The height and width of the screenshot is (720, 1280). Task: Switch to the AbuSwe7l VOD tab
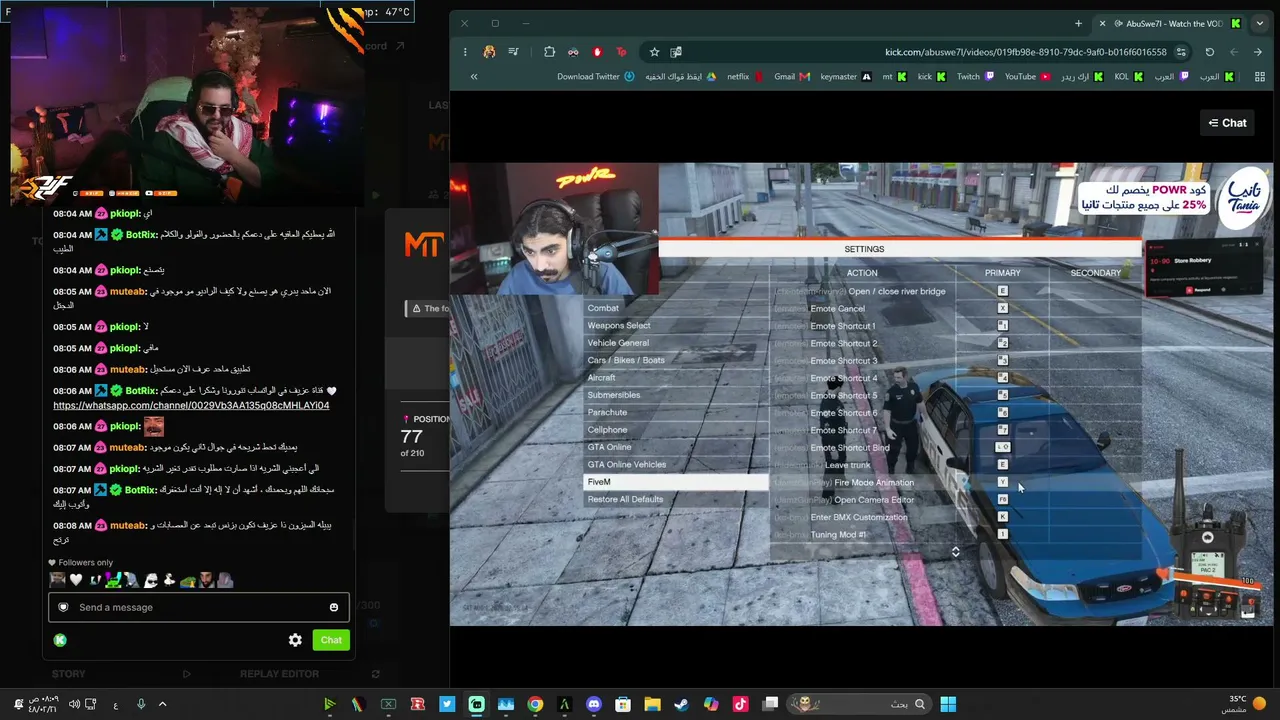1170,23
